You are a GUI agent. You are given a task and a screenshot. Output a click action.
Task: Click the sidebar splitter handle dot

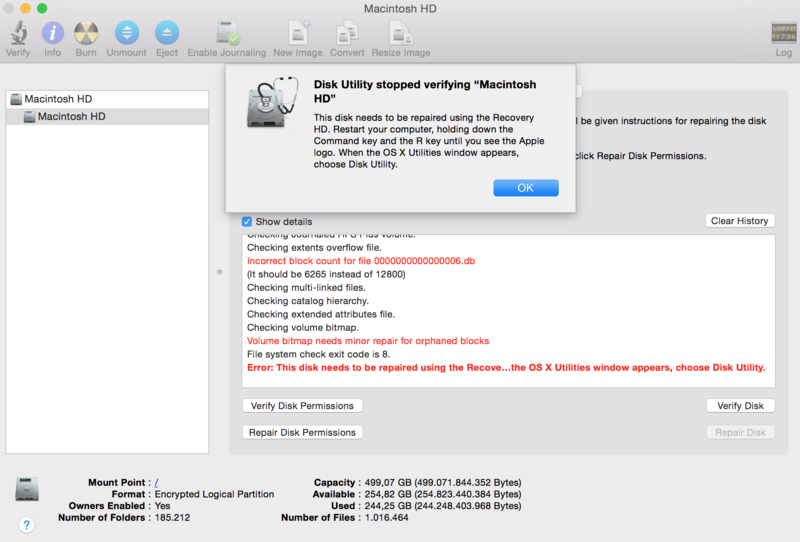point(219,272)
